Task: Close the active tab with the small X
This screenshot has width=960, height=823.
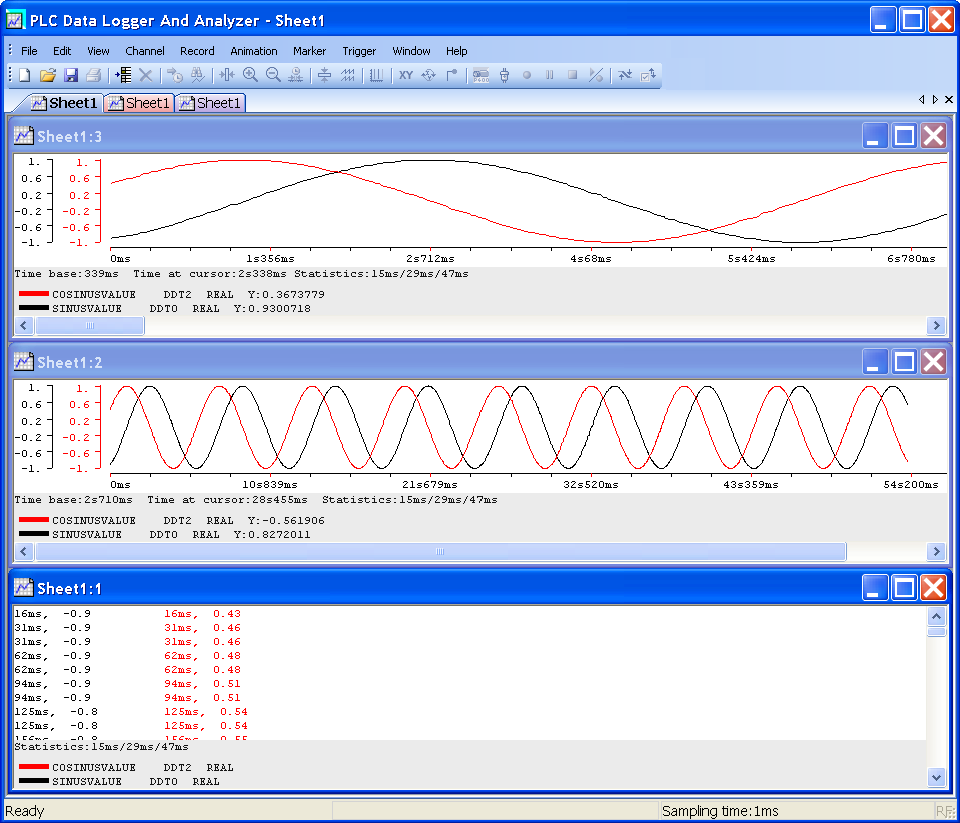Action: tap(948, 99)
